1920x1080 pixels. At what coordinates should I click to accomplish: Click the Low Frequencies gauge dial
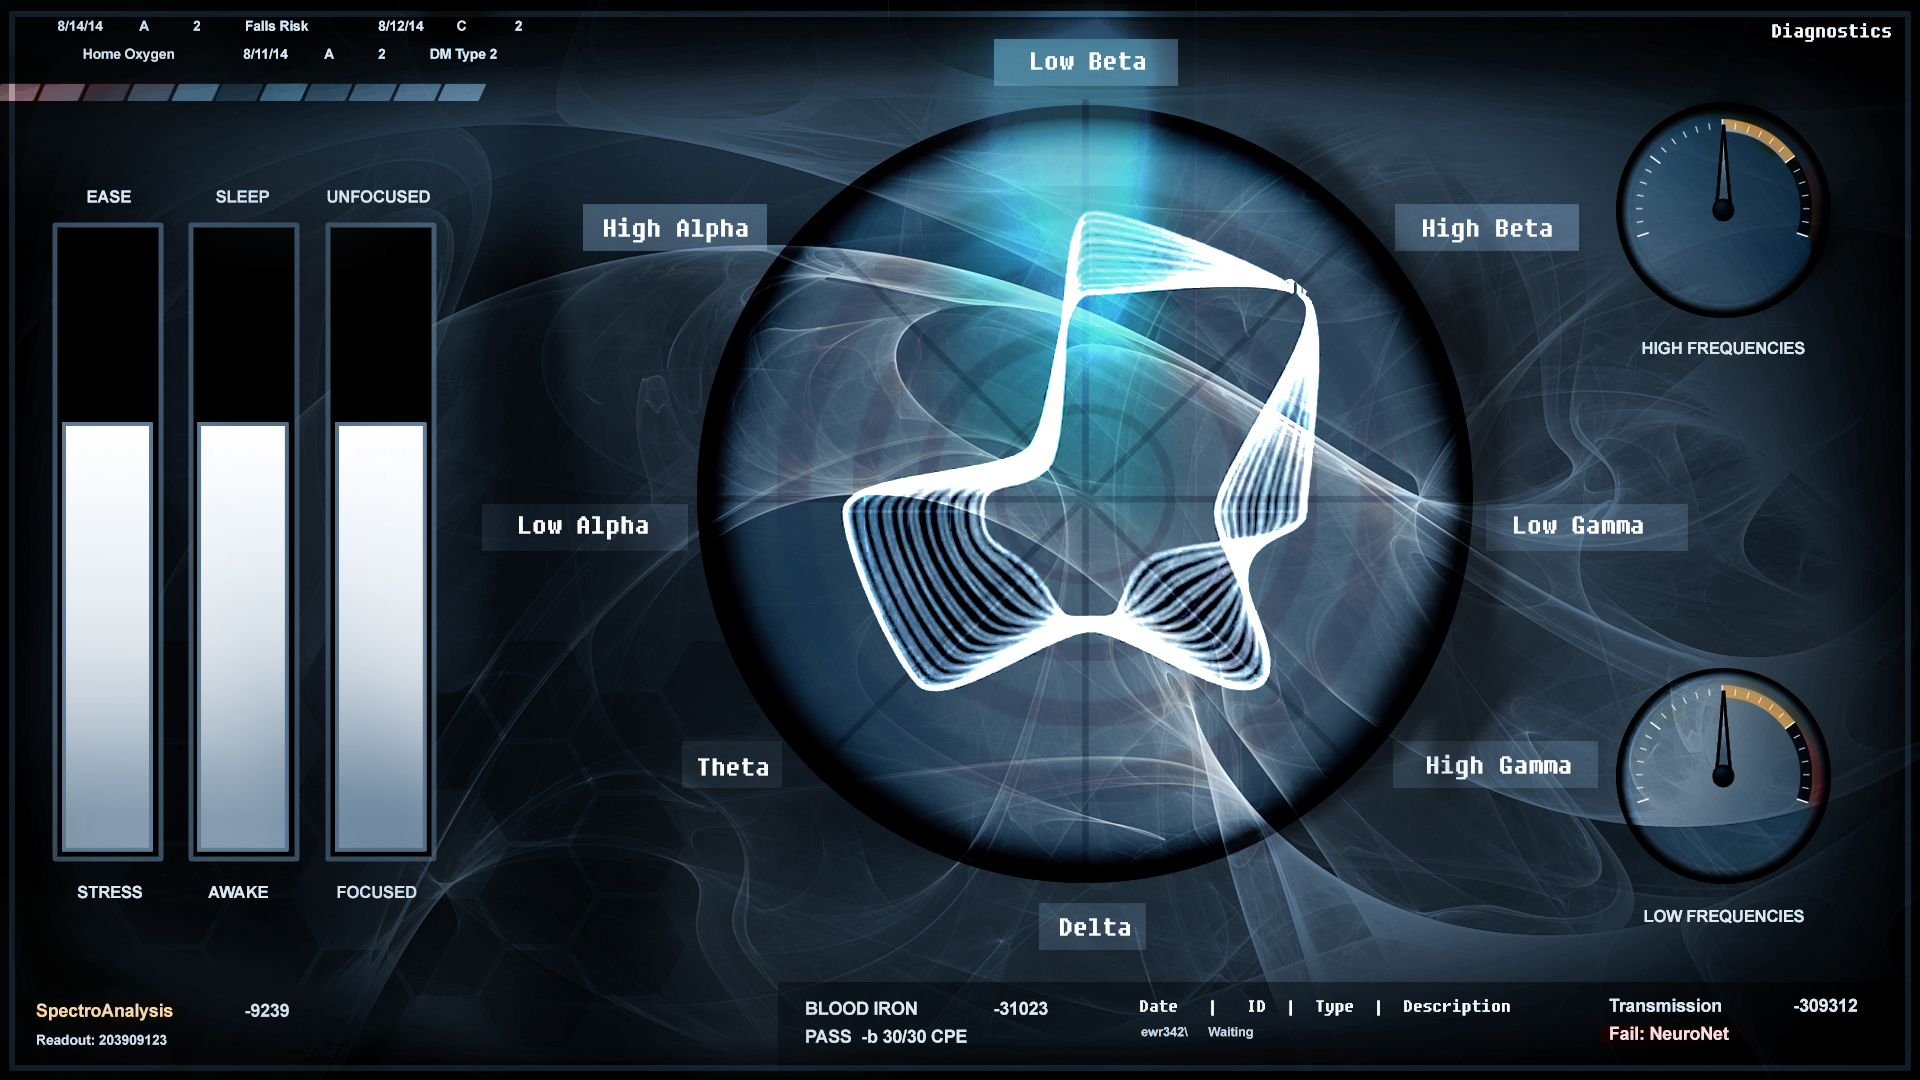tap(1722, 776)
